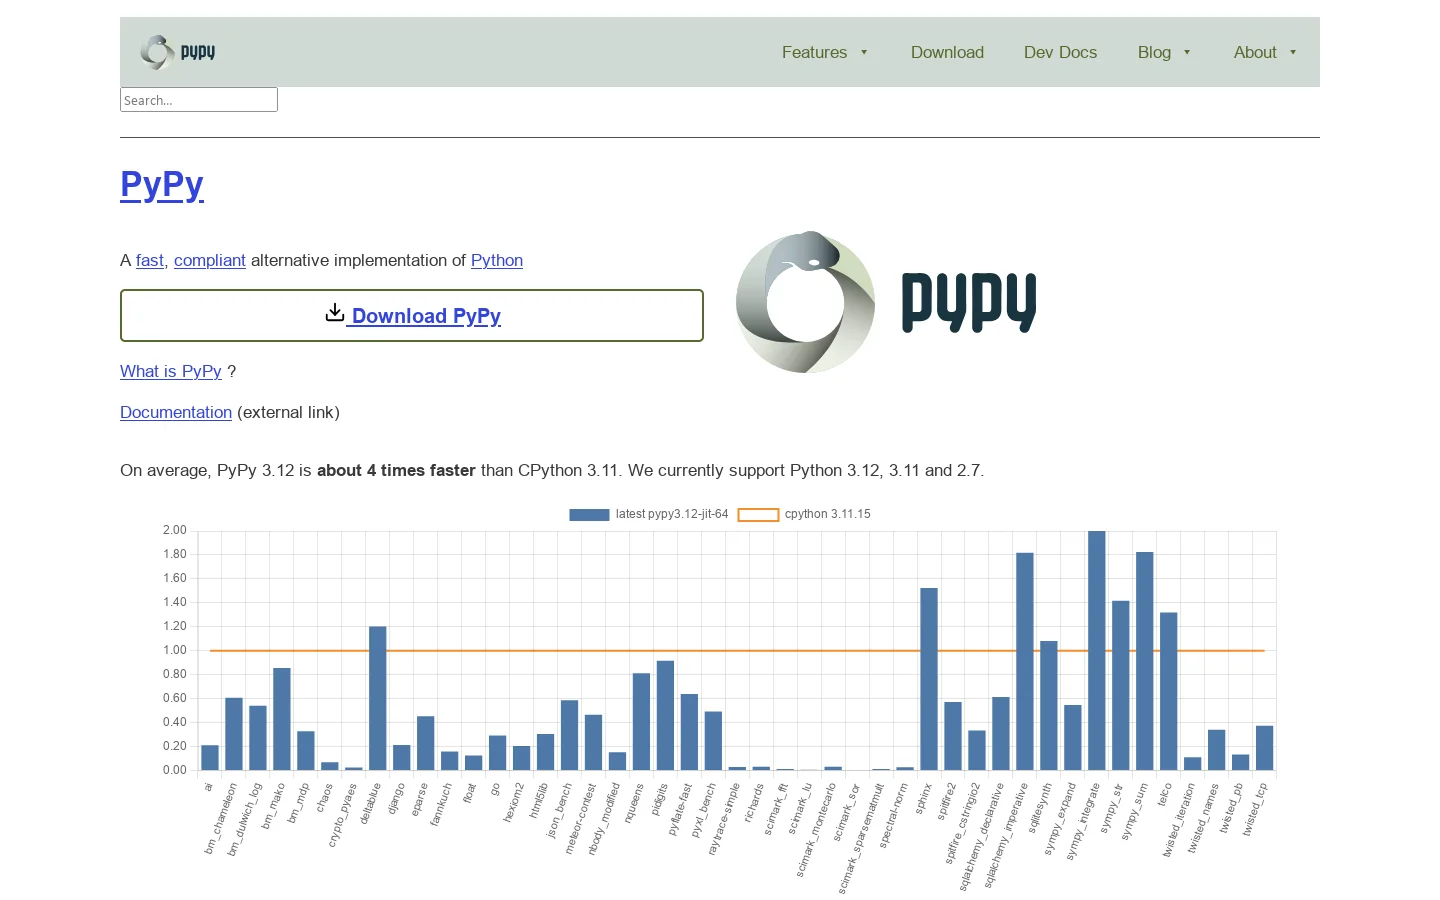This screenshot has width=1440, height=900.
Task: Click the sympy_integrate bar in chart
Action: [1097, 650]
